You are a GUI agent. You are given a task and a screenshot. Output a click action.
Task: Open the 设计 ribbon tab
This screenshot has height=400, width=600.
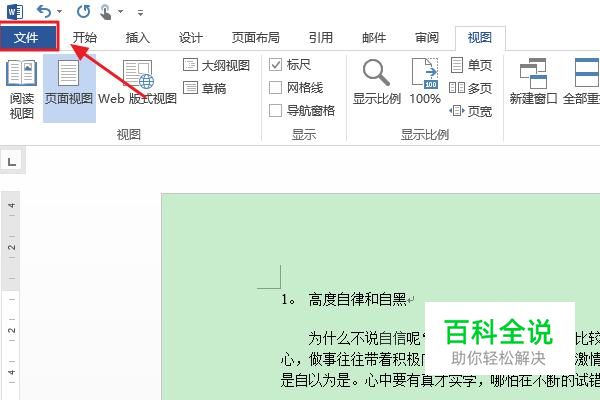191,38
